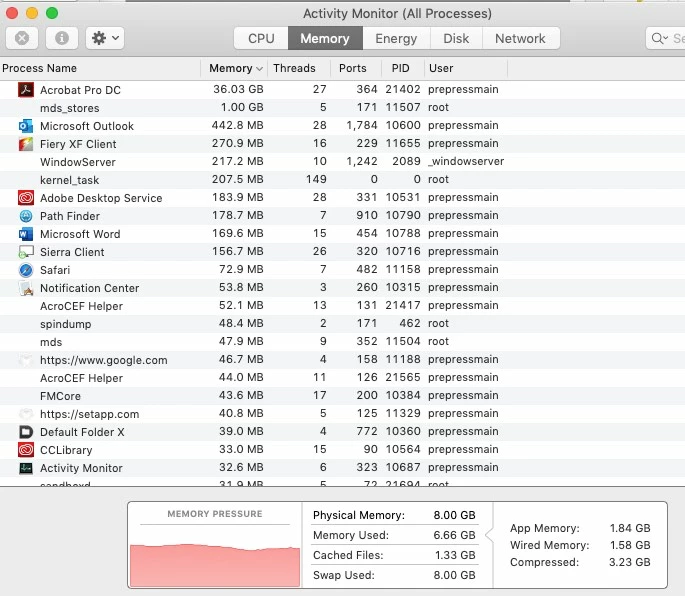Click PID 21402 cell

(403, 89)
